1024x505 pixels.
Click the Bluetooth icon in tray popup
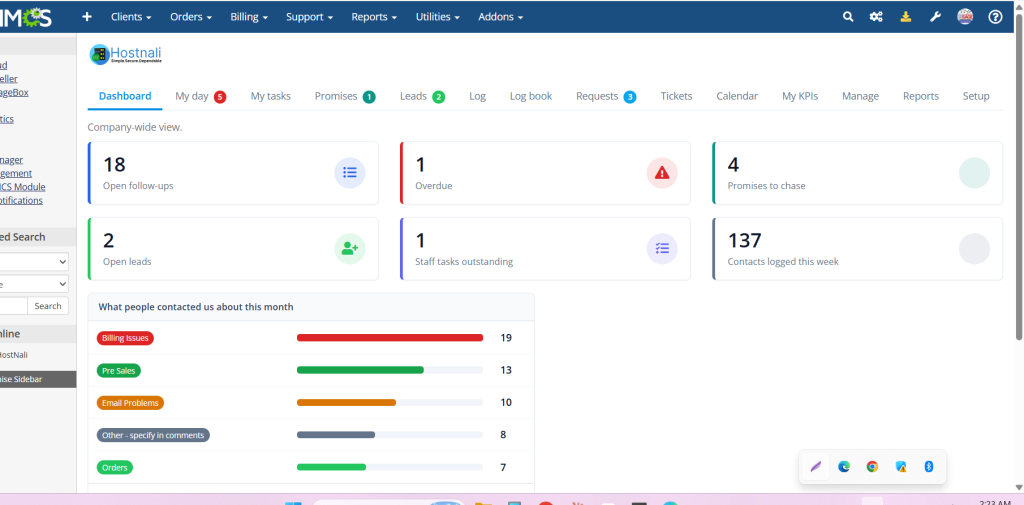pos(929,466)
